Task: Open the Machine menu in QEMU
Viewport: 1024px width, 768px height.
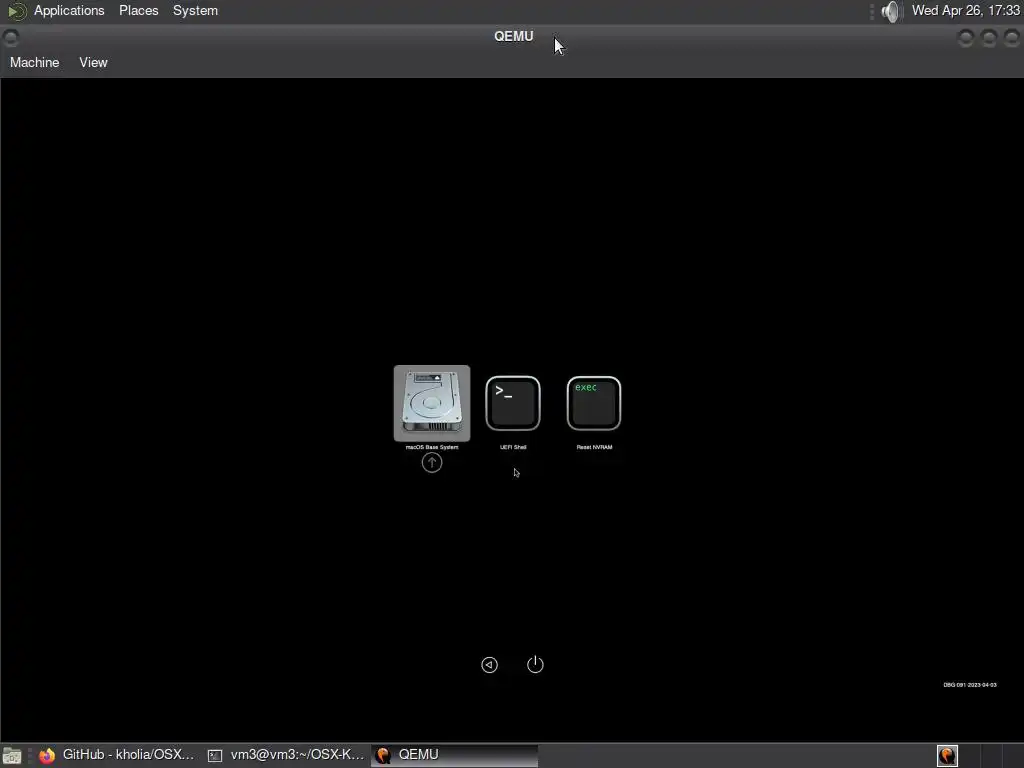Action: coord(35,63)
